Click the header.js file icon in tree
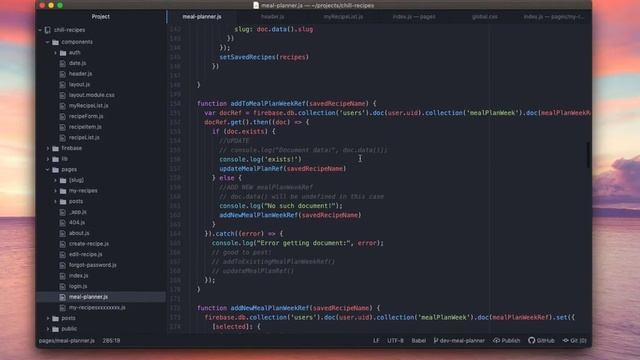This screenshot has height=360, width=640. click(x=62, y=74)
